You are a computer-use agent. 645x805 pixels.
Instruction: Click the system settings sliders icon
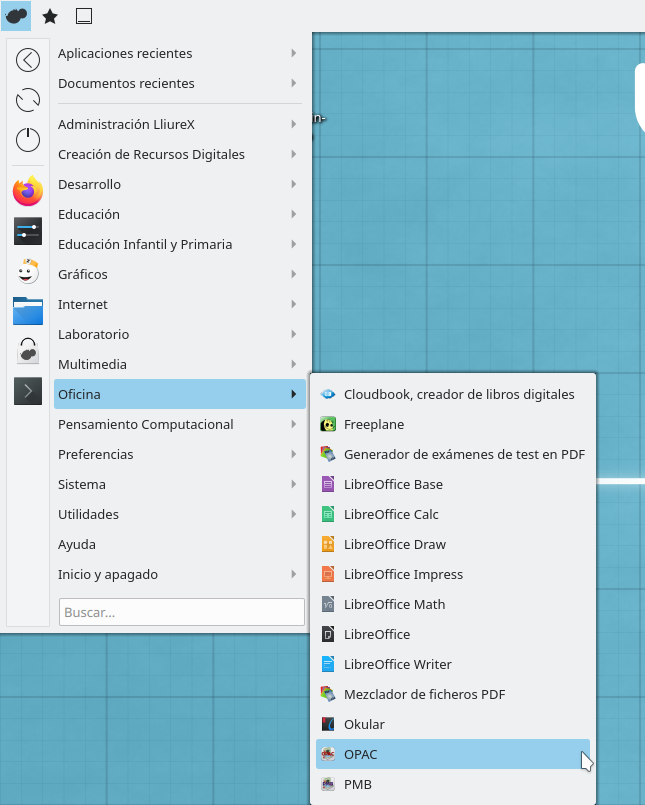(x=28, y=231)
